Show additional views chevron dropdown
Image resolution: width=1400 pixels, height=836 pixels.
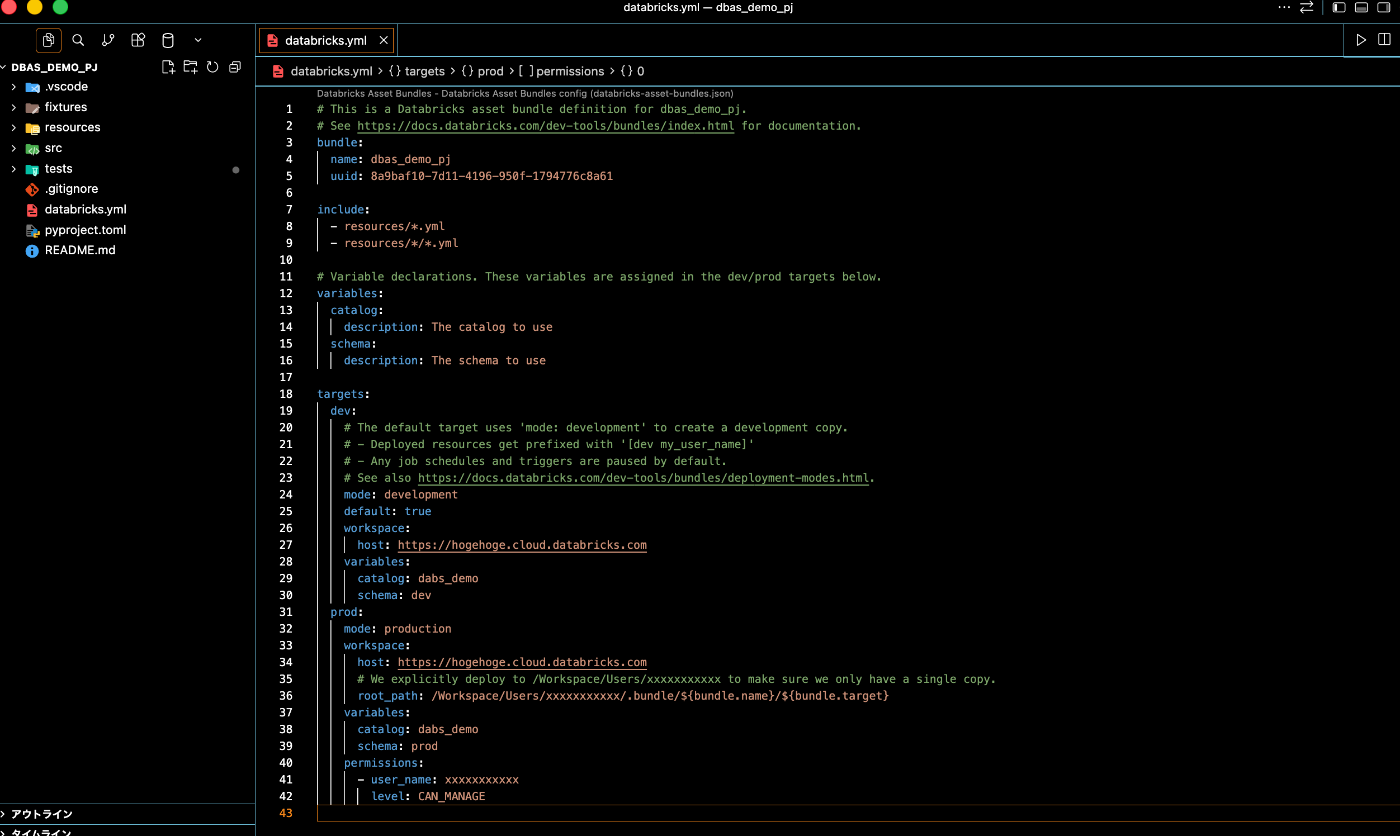click(198, 40)
